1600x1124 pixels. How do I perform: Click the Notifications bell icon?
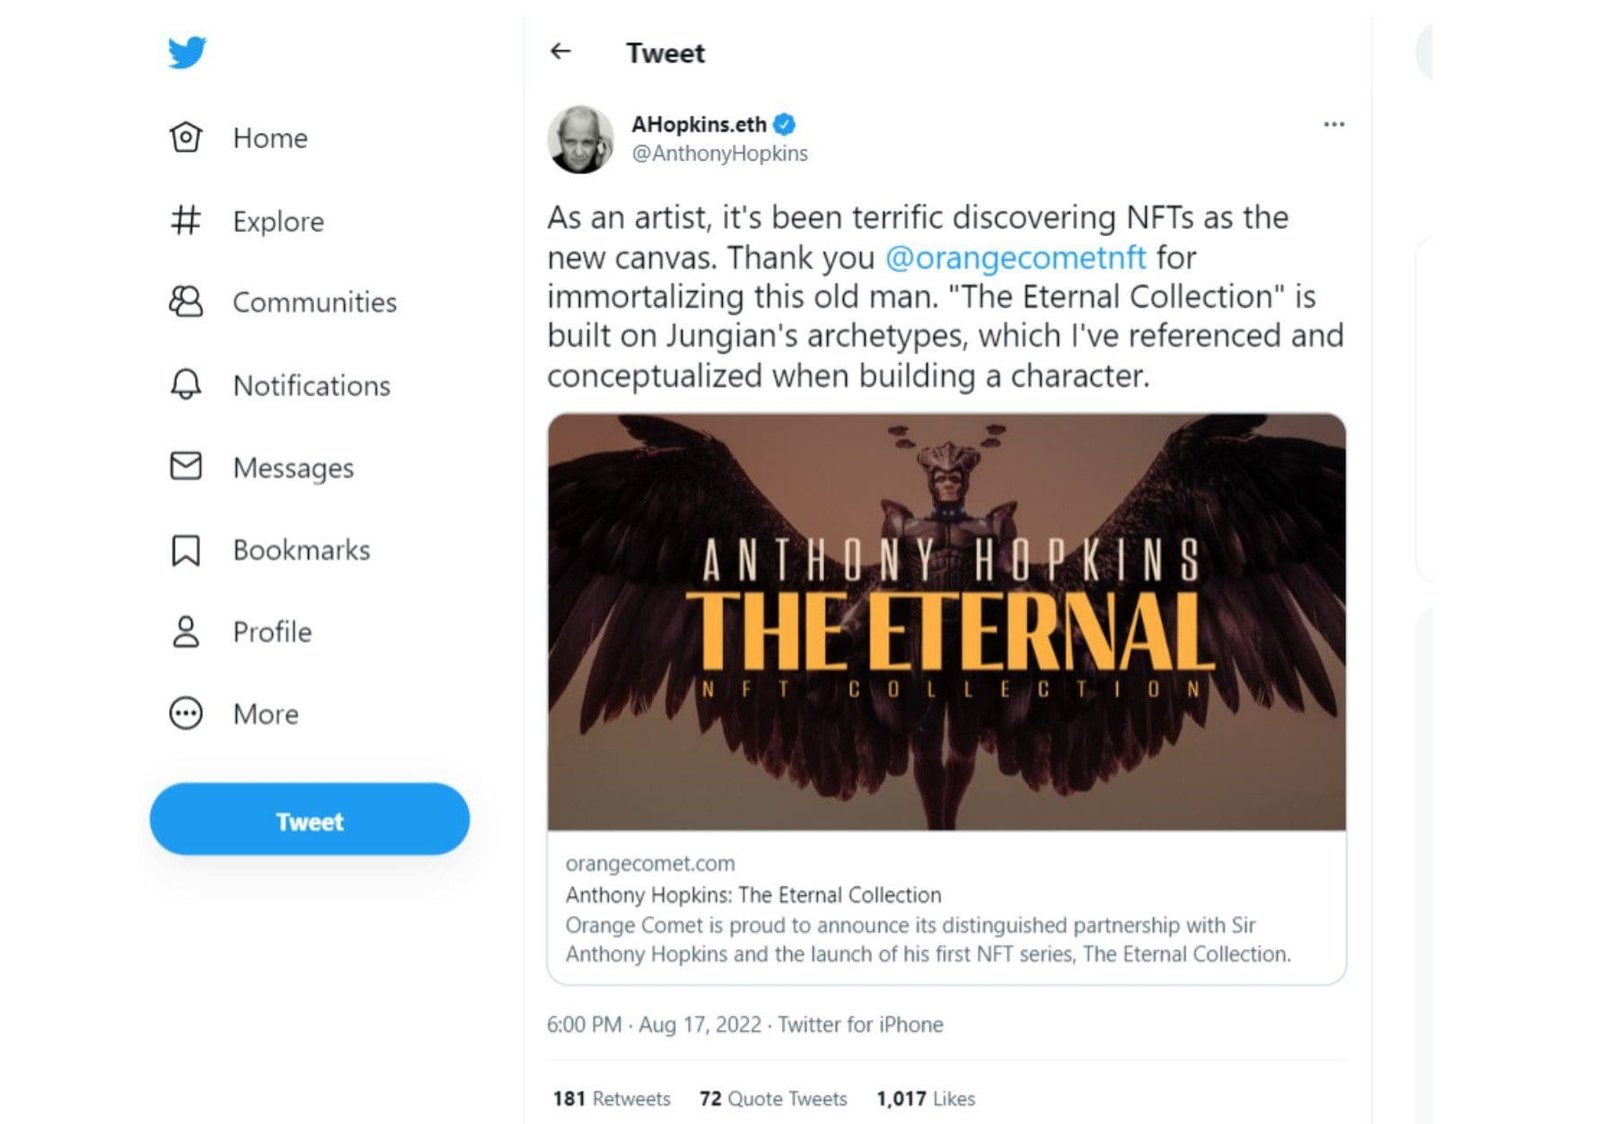coord(186,385)
